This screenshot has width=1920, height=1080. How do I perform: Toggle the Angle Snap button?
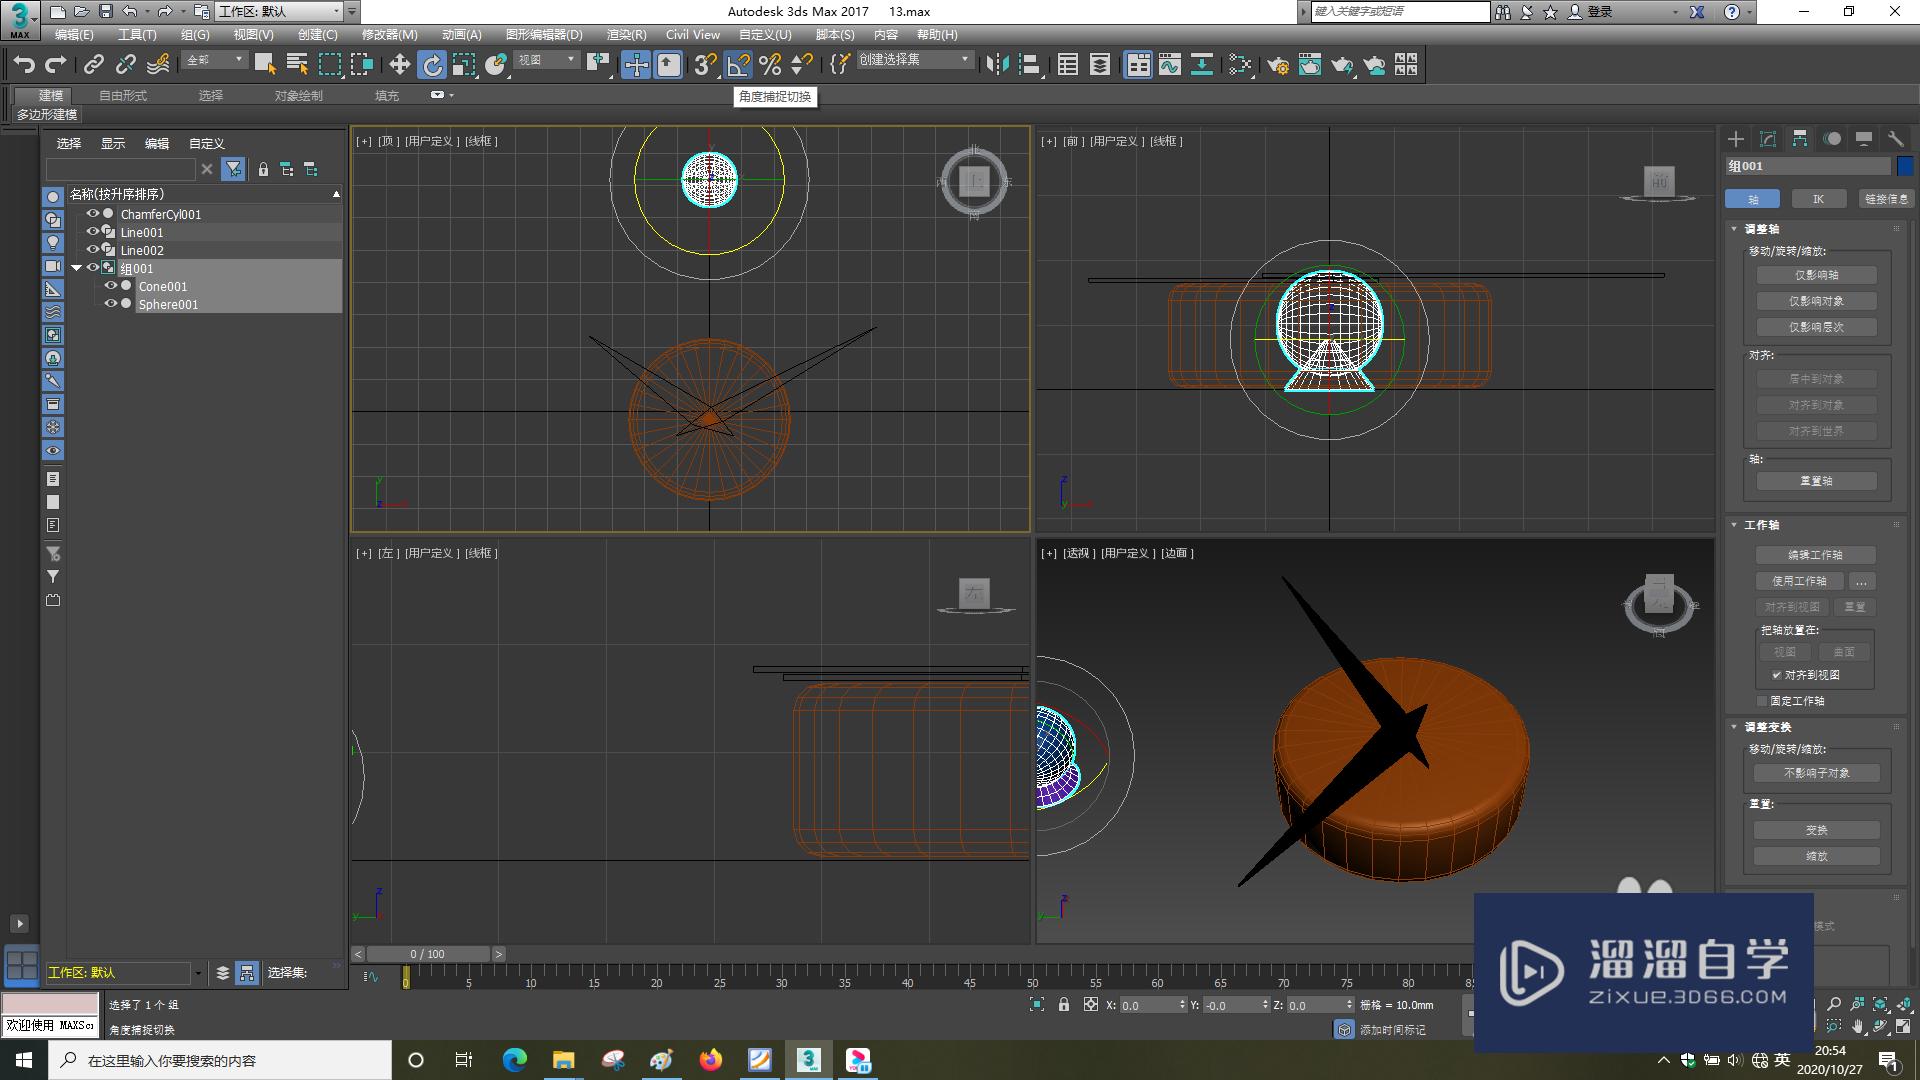(738, 65)
